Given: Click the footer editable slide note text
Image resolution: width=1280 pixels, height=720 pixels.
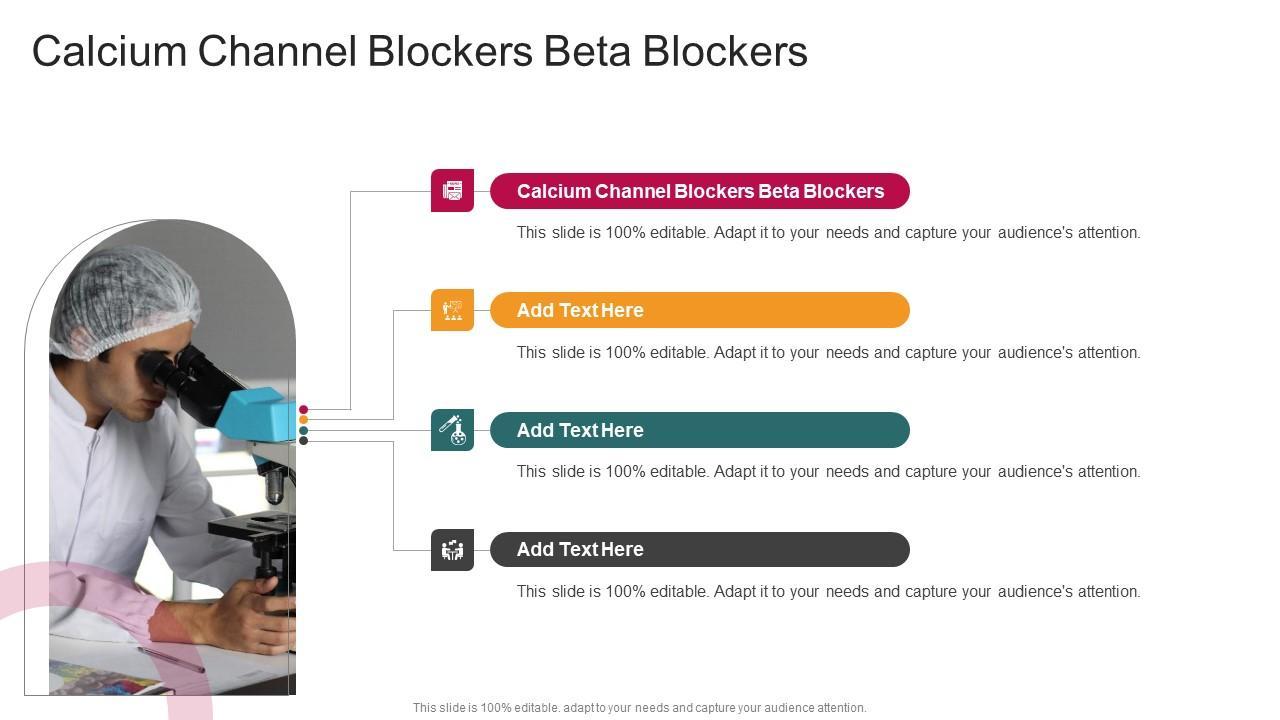Looking at the screenshot, I should (x=640, y=707).
